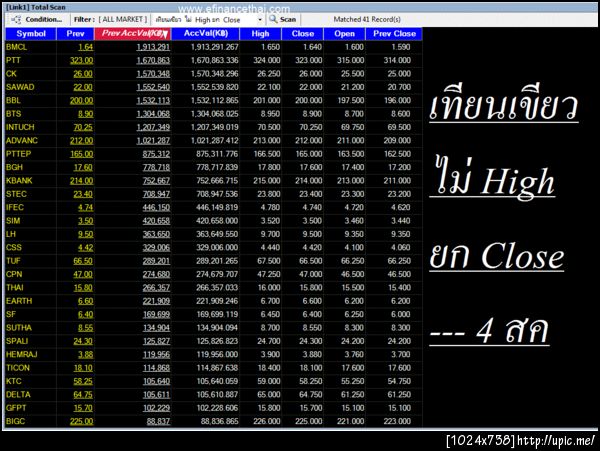Screen dimensions: 600x451
Task: Click the Scan button
Action: [x=283, y=20]
